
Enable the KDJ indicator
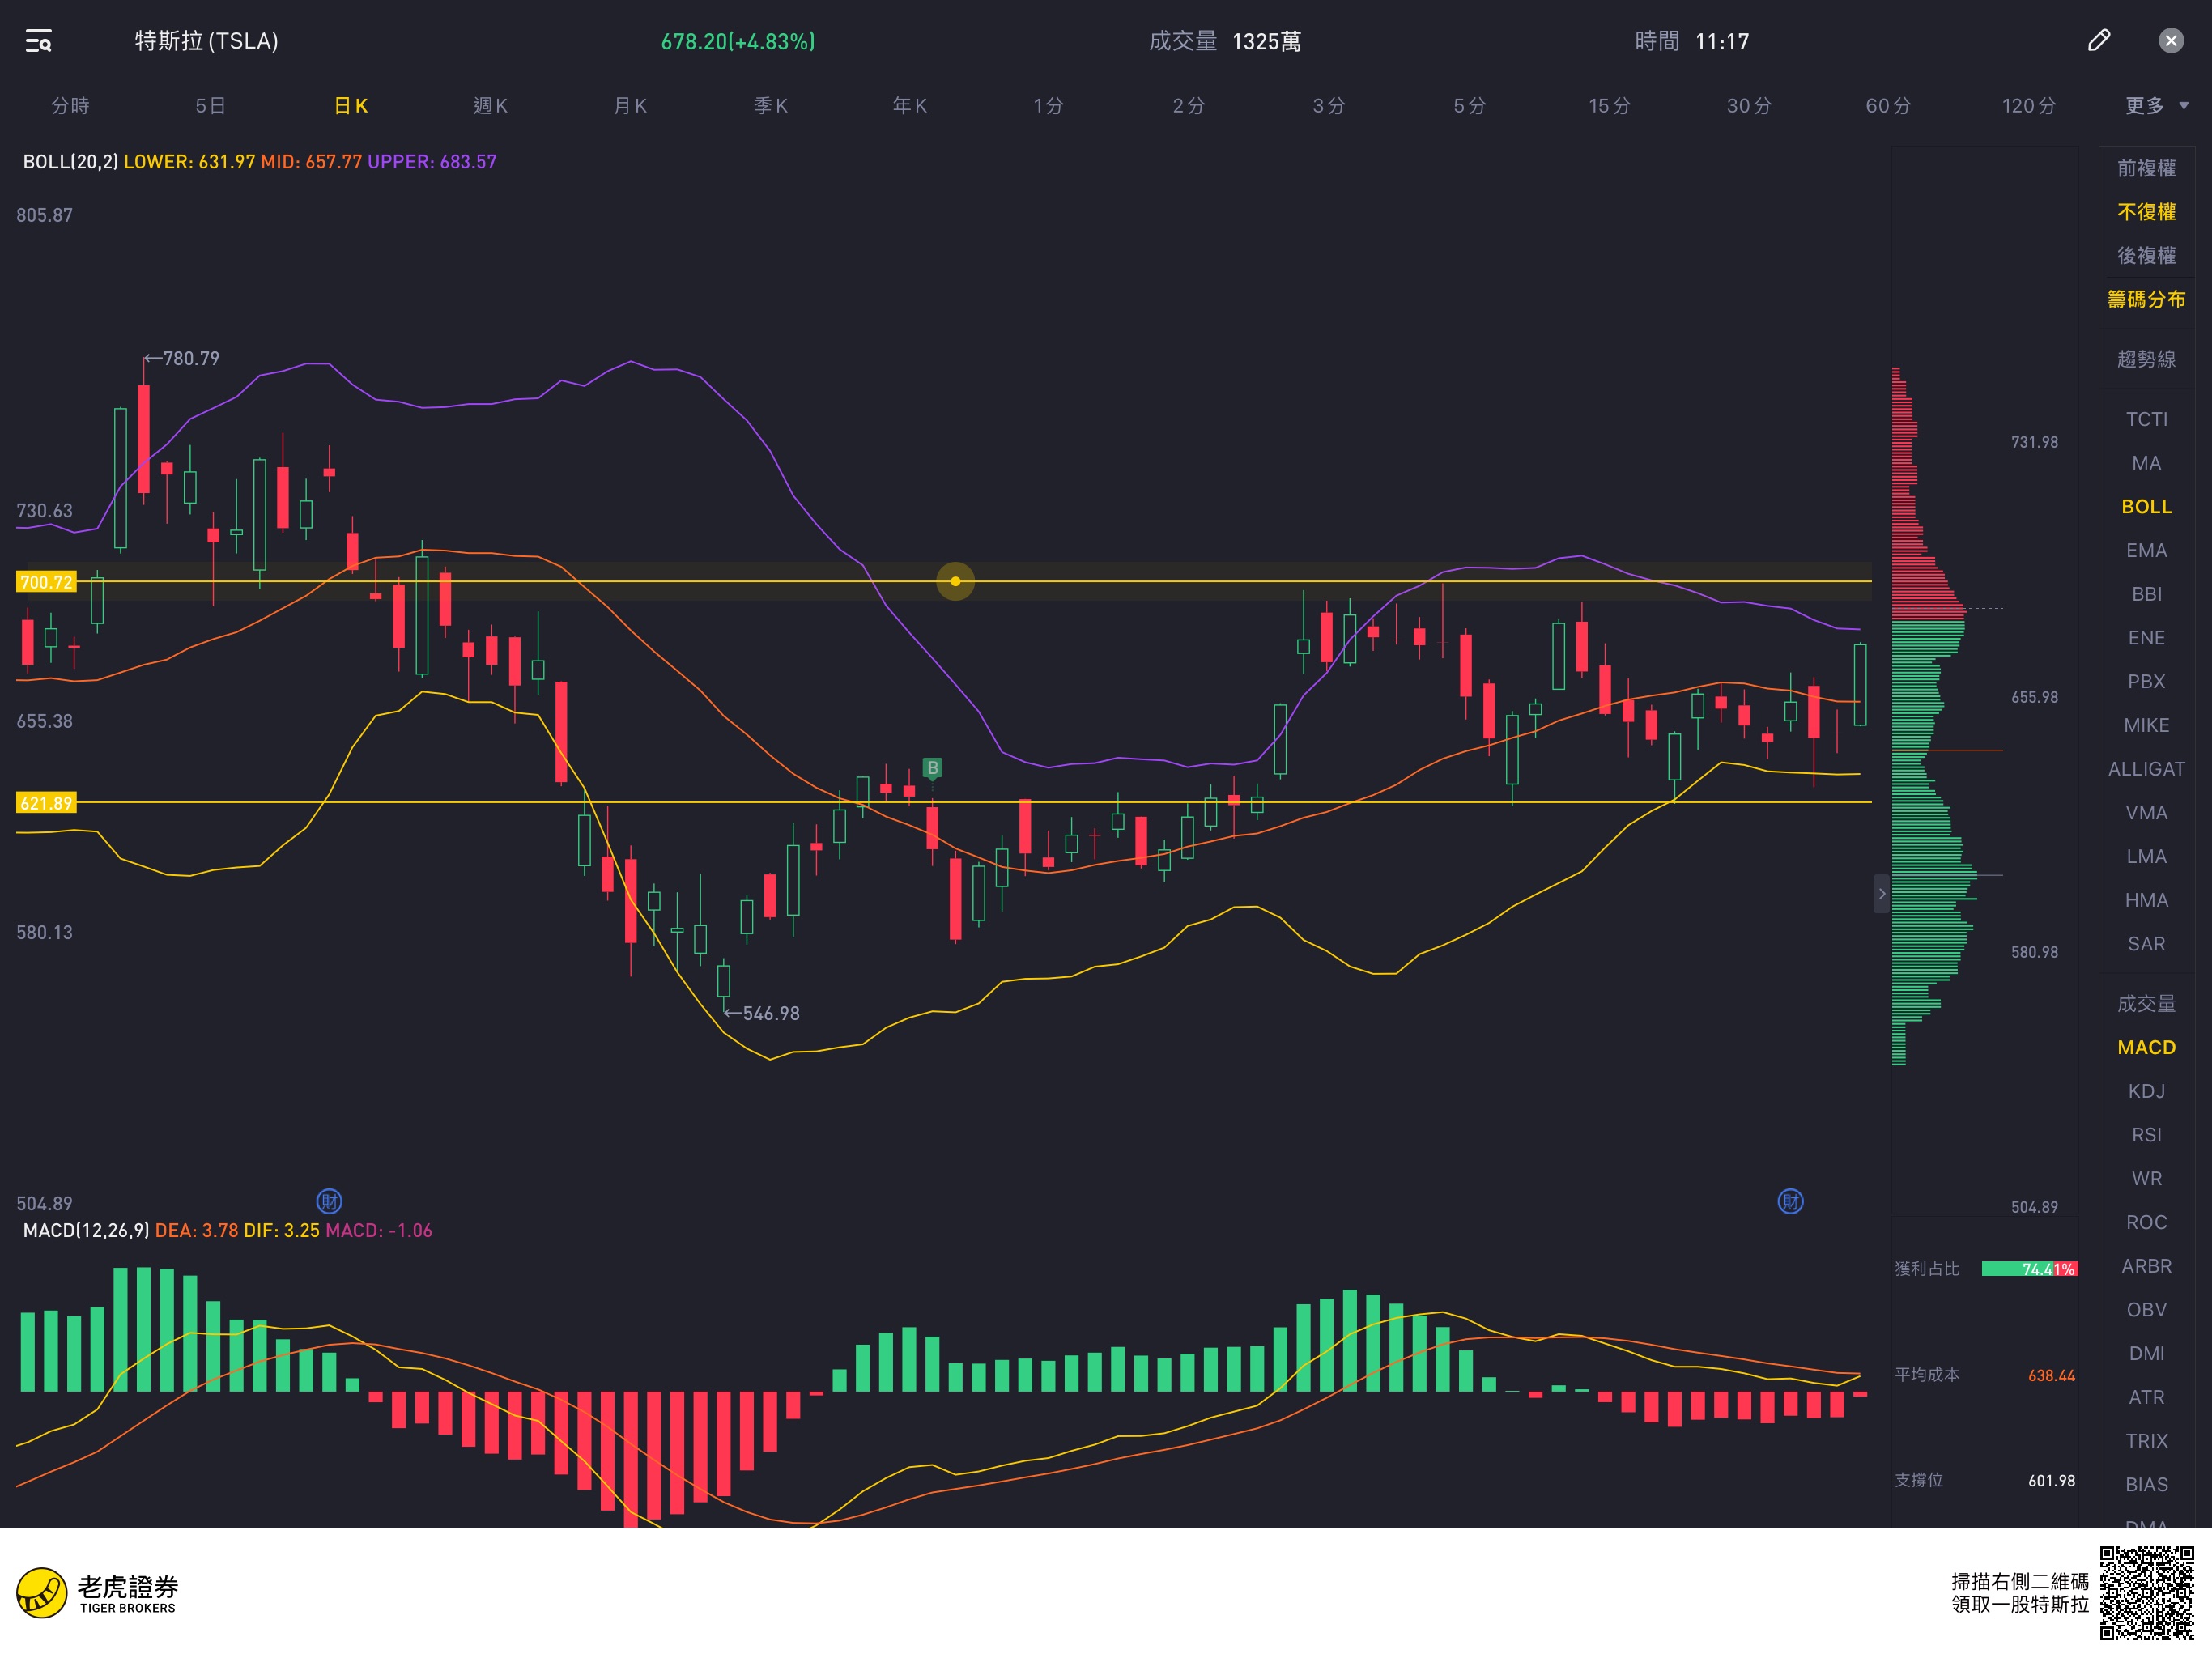2146,1091
